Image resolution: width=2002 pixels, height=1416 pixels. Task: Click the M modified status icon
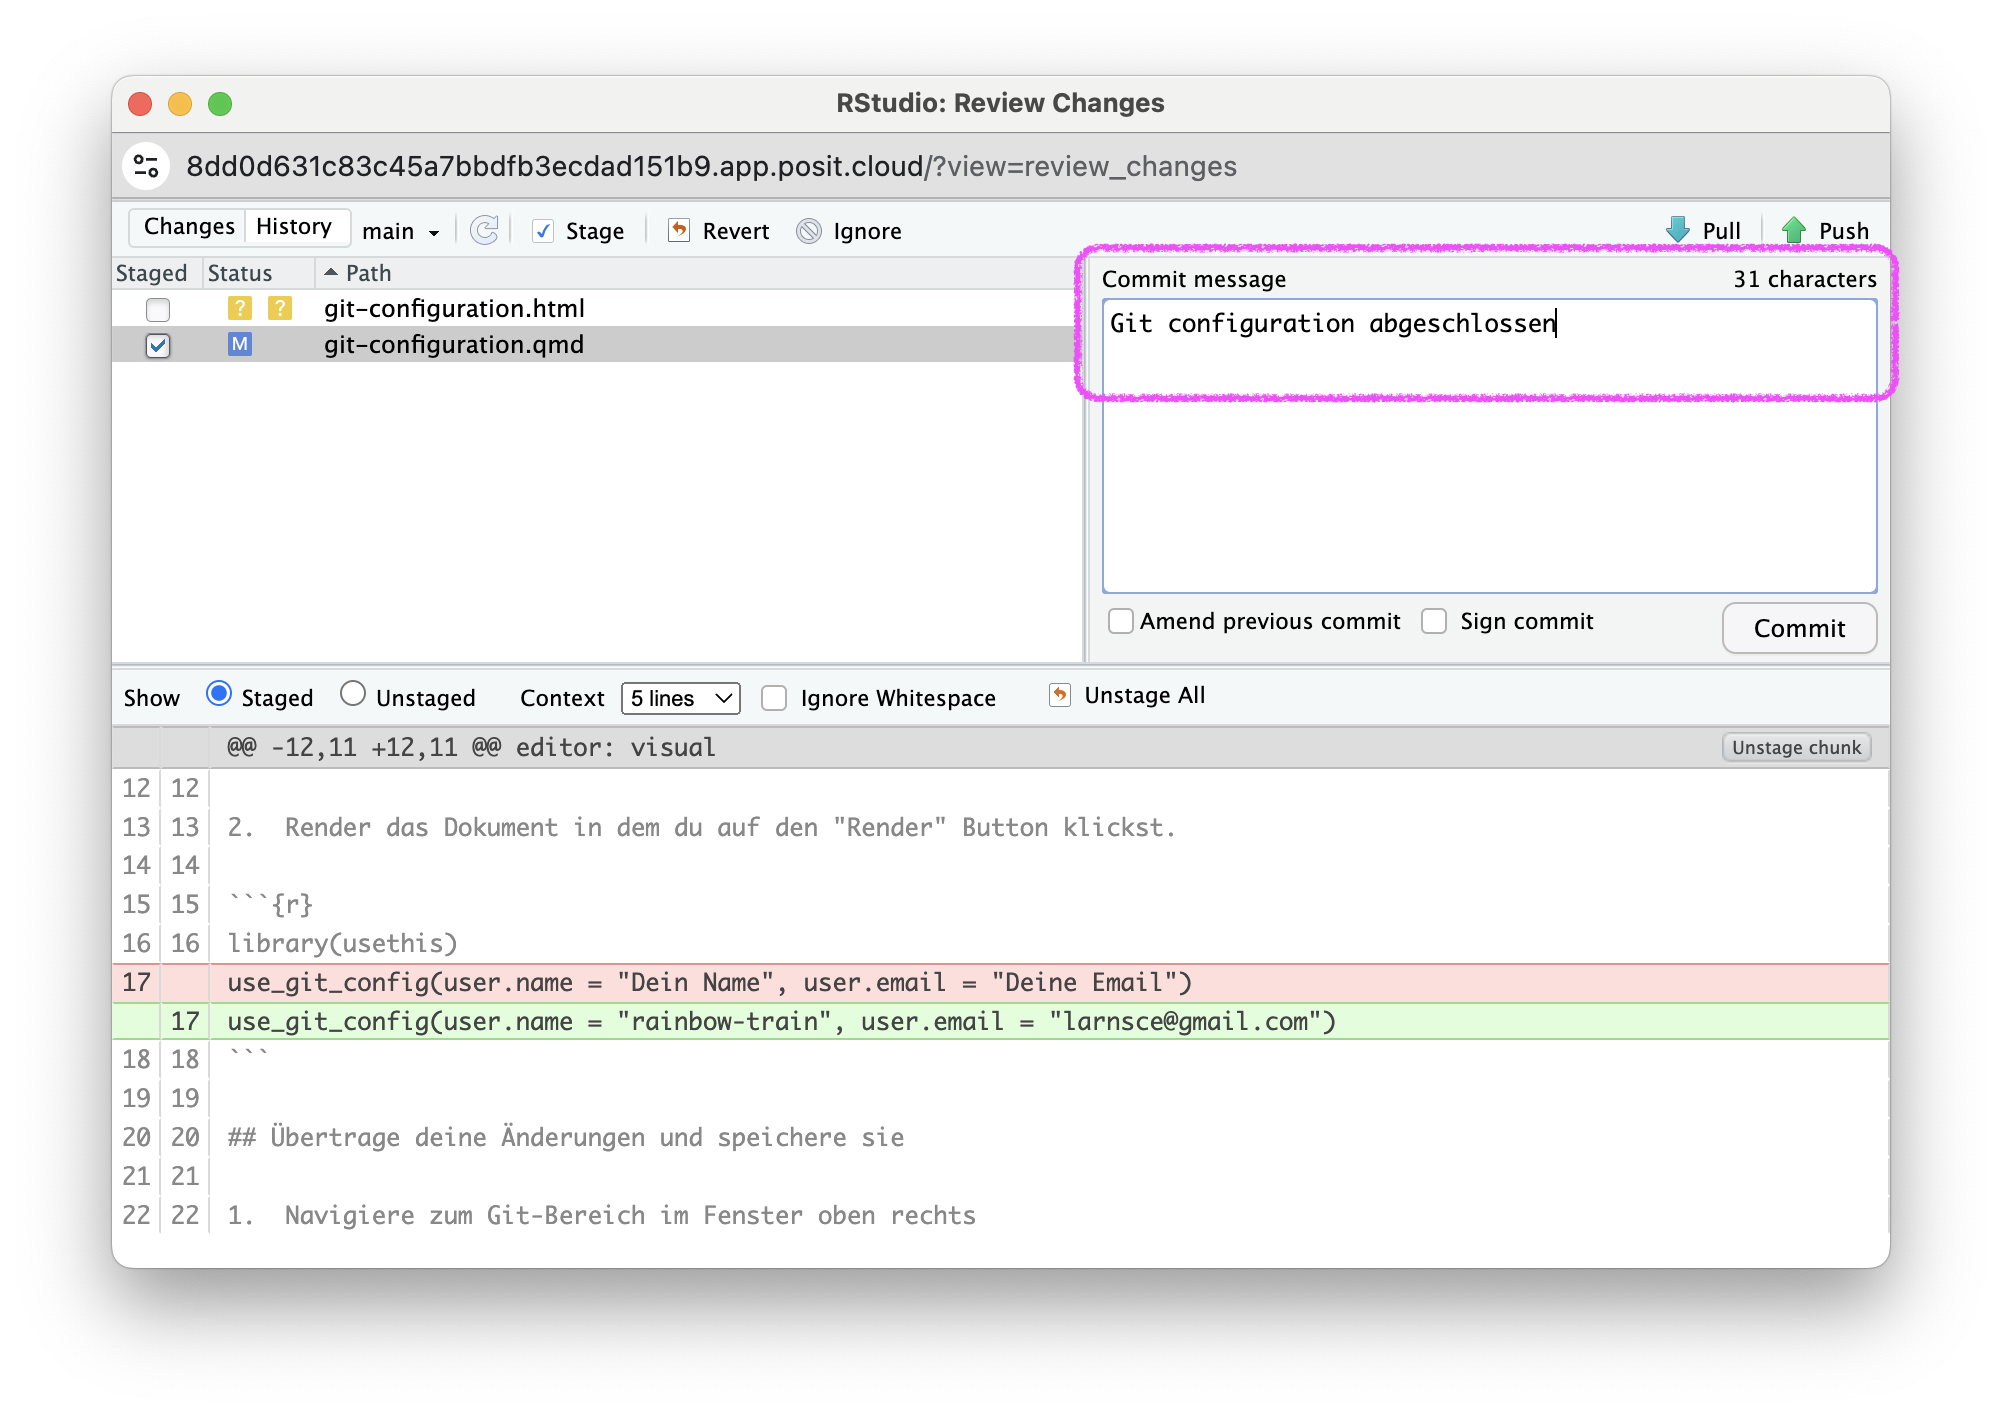(239, 344)
